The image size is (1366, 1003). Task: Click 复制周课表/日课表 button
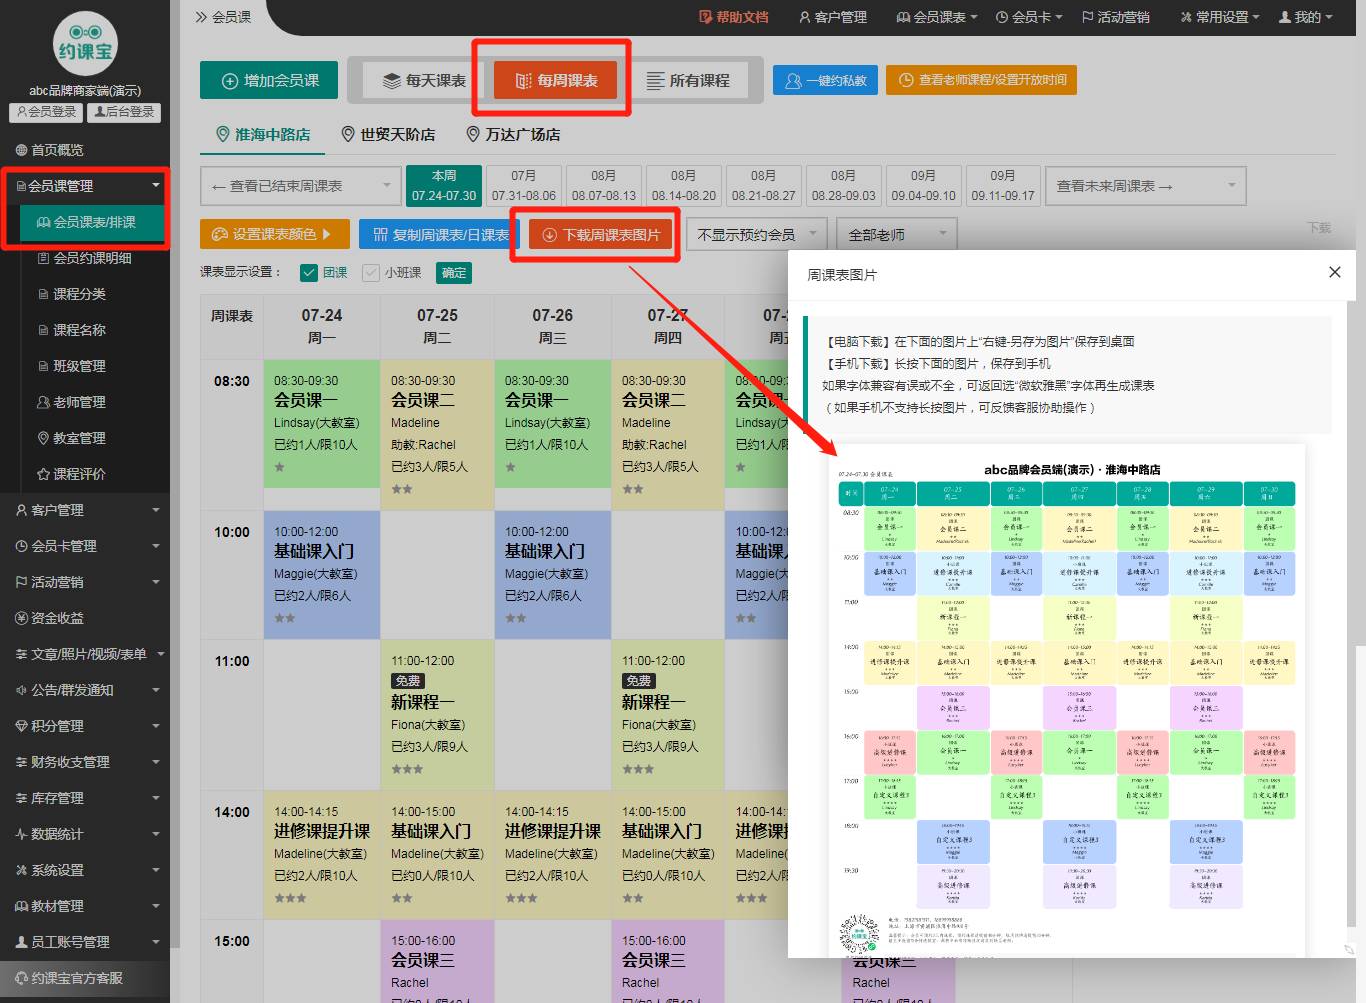click(440, 234)
